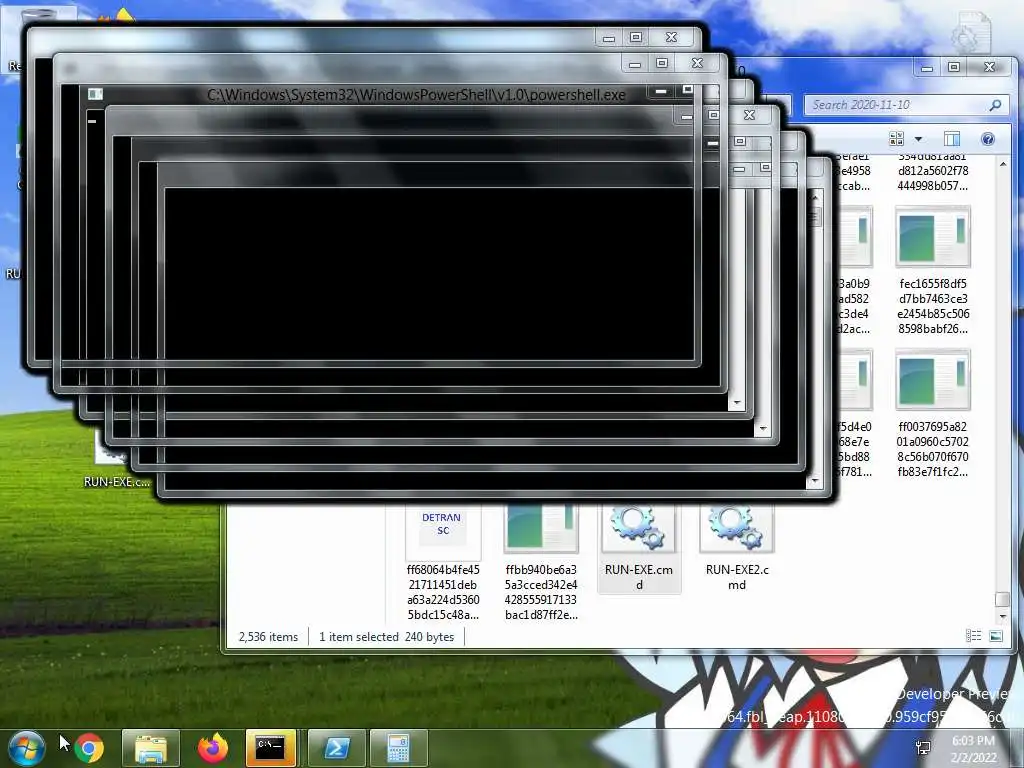Switch to the Command Prompt taskbar button
This screenshot has width=1024, height=768.
270,748
